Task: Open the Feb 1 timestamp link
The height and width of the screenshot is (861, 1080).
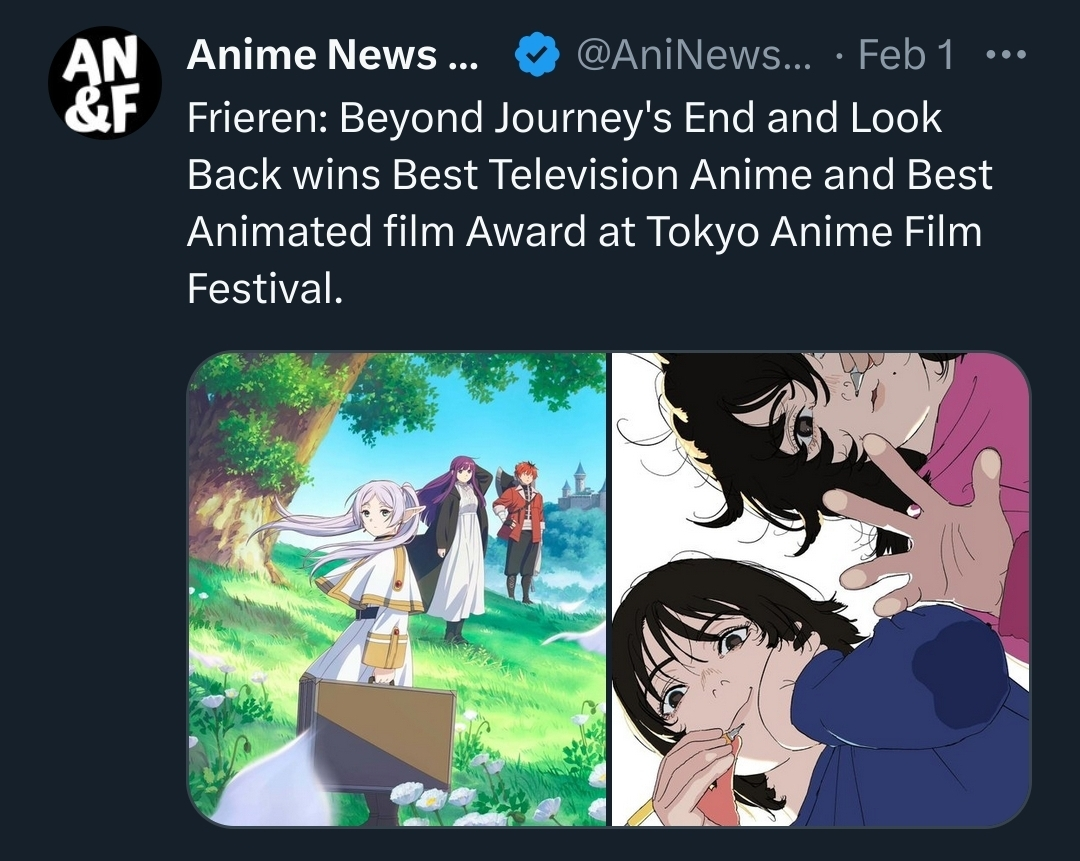Action: (x=906, y=54)
